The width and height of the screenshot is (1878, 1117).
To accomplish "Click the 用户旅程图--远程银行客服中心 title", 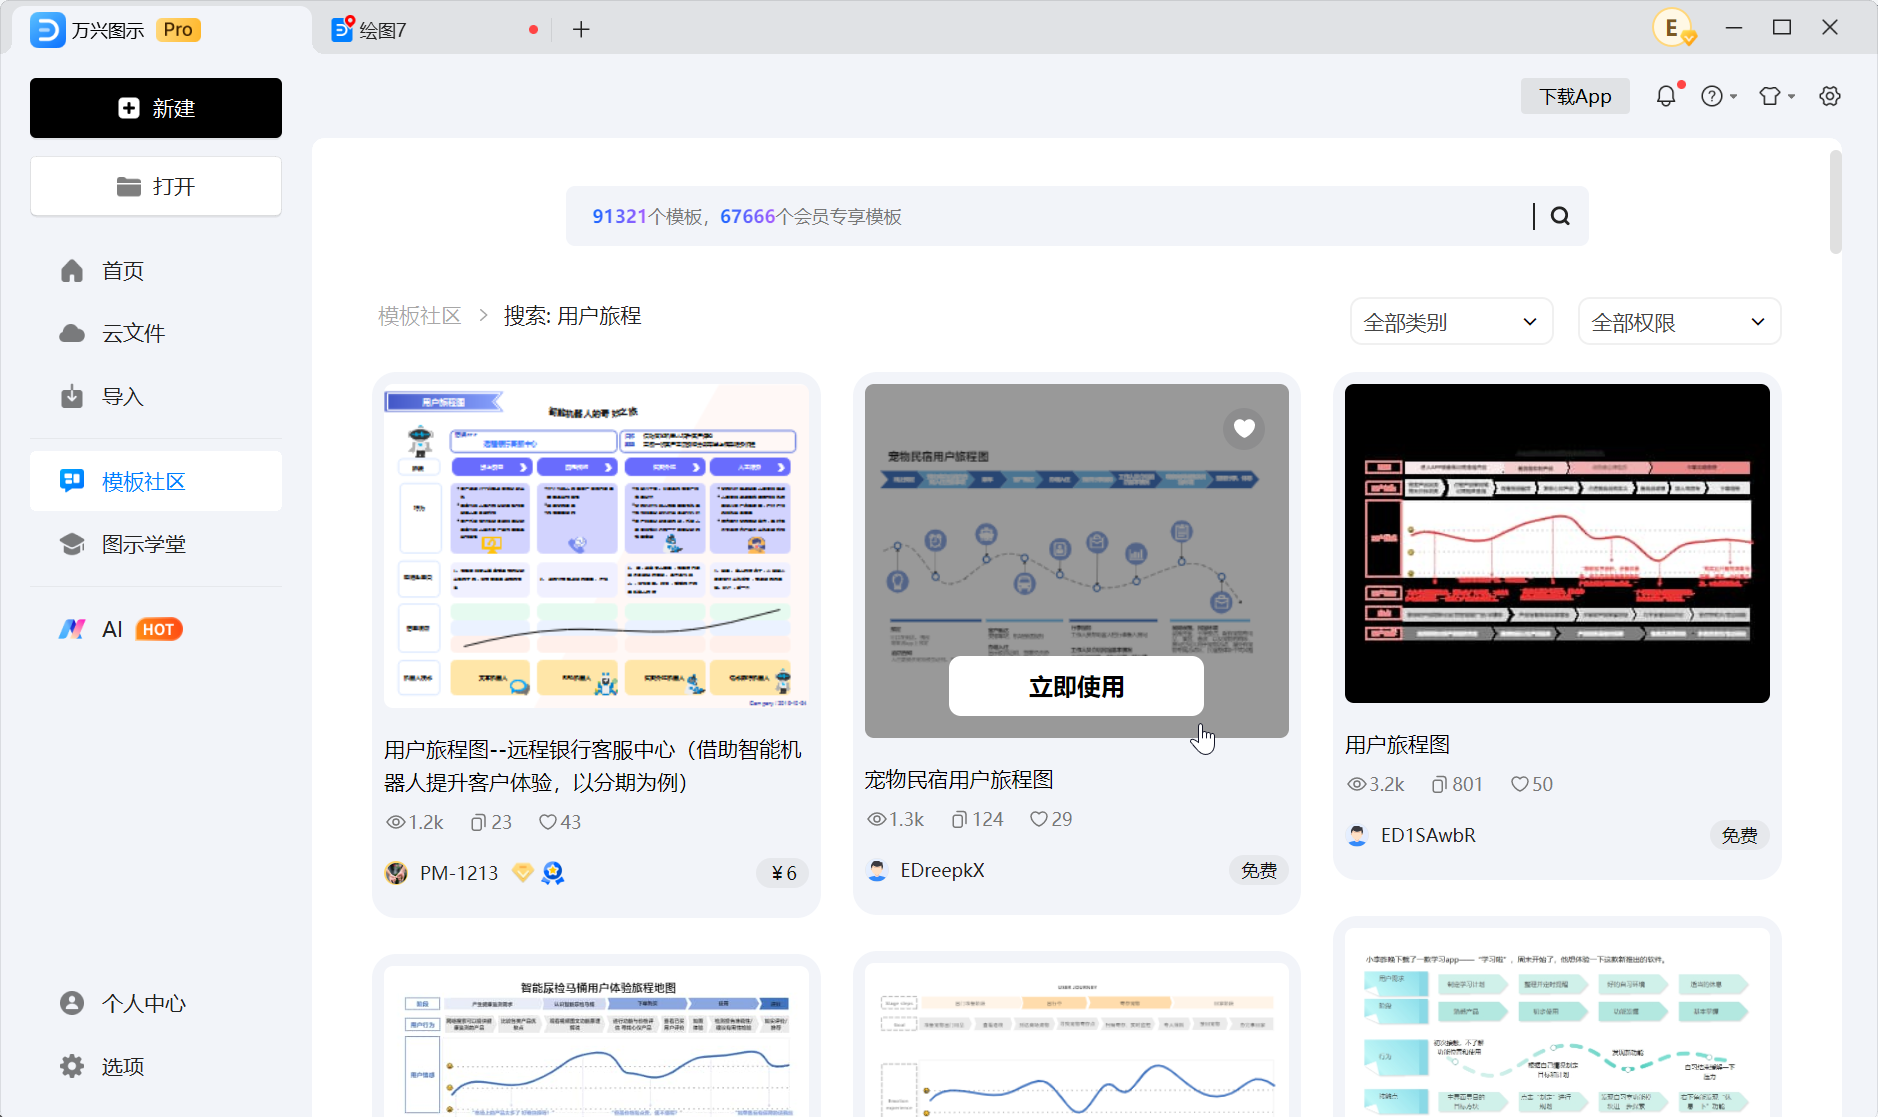I will click(x=593, y=766).
